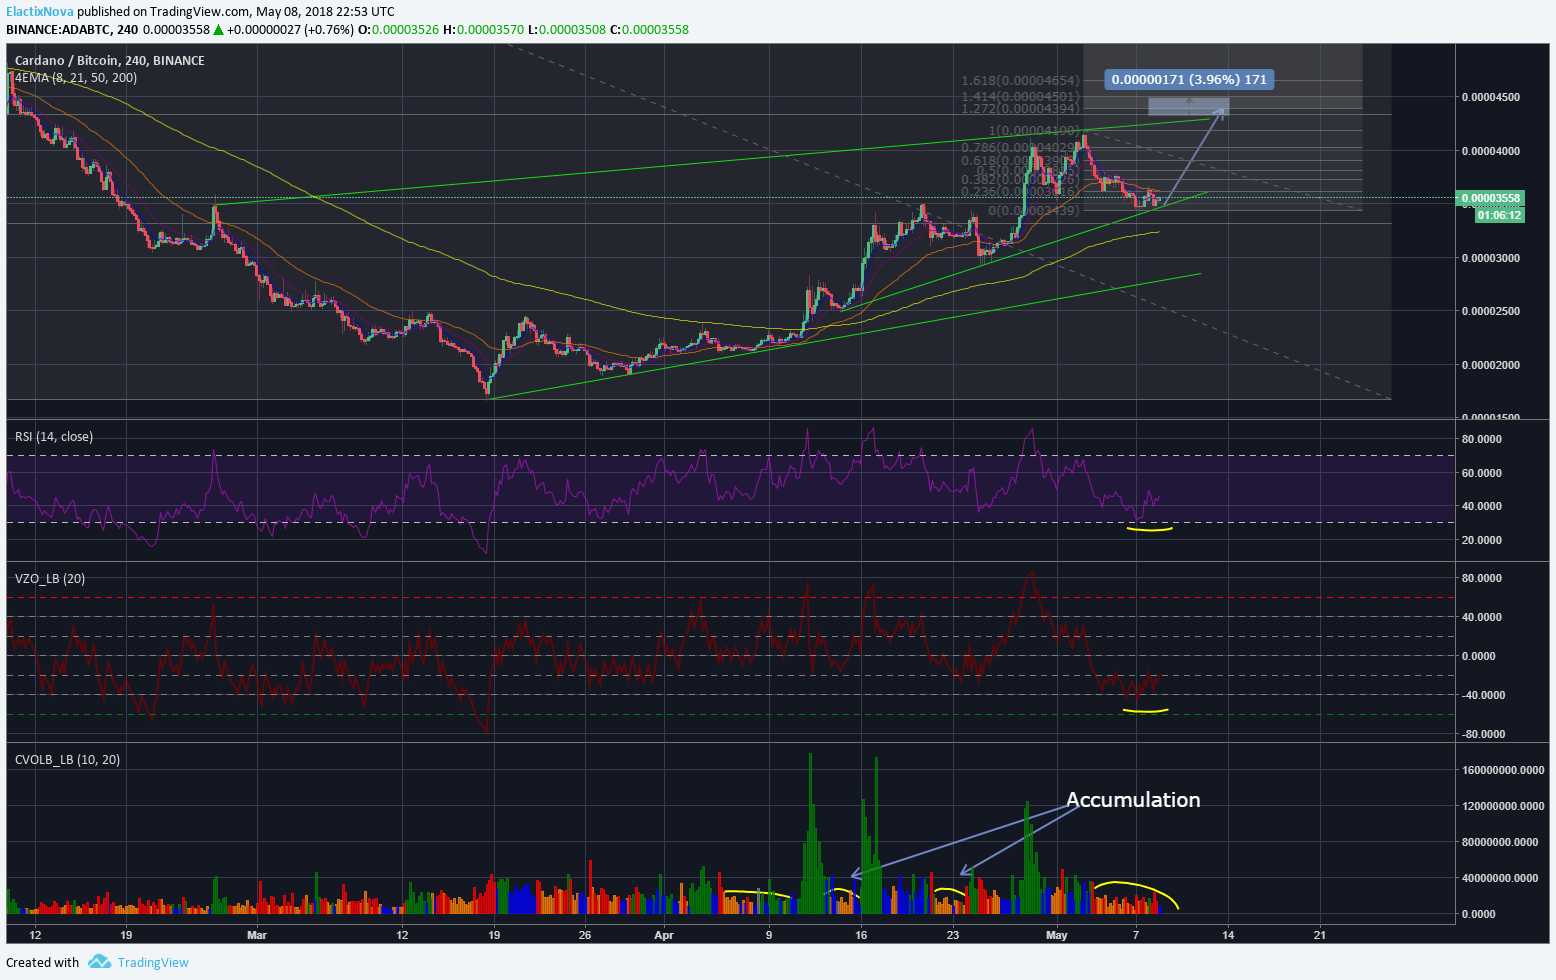Screen dimensions: 1556x980
Task: Click the 1.618(0.00004654) Fibonacci level label
Action: (1020, 81)
